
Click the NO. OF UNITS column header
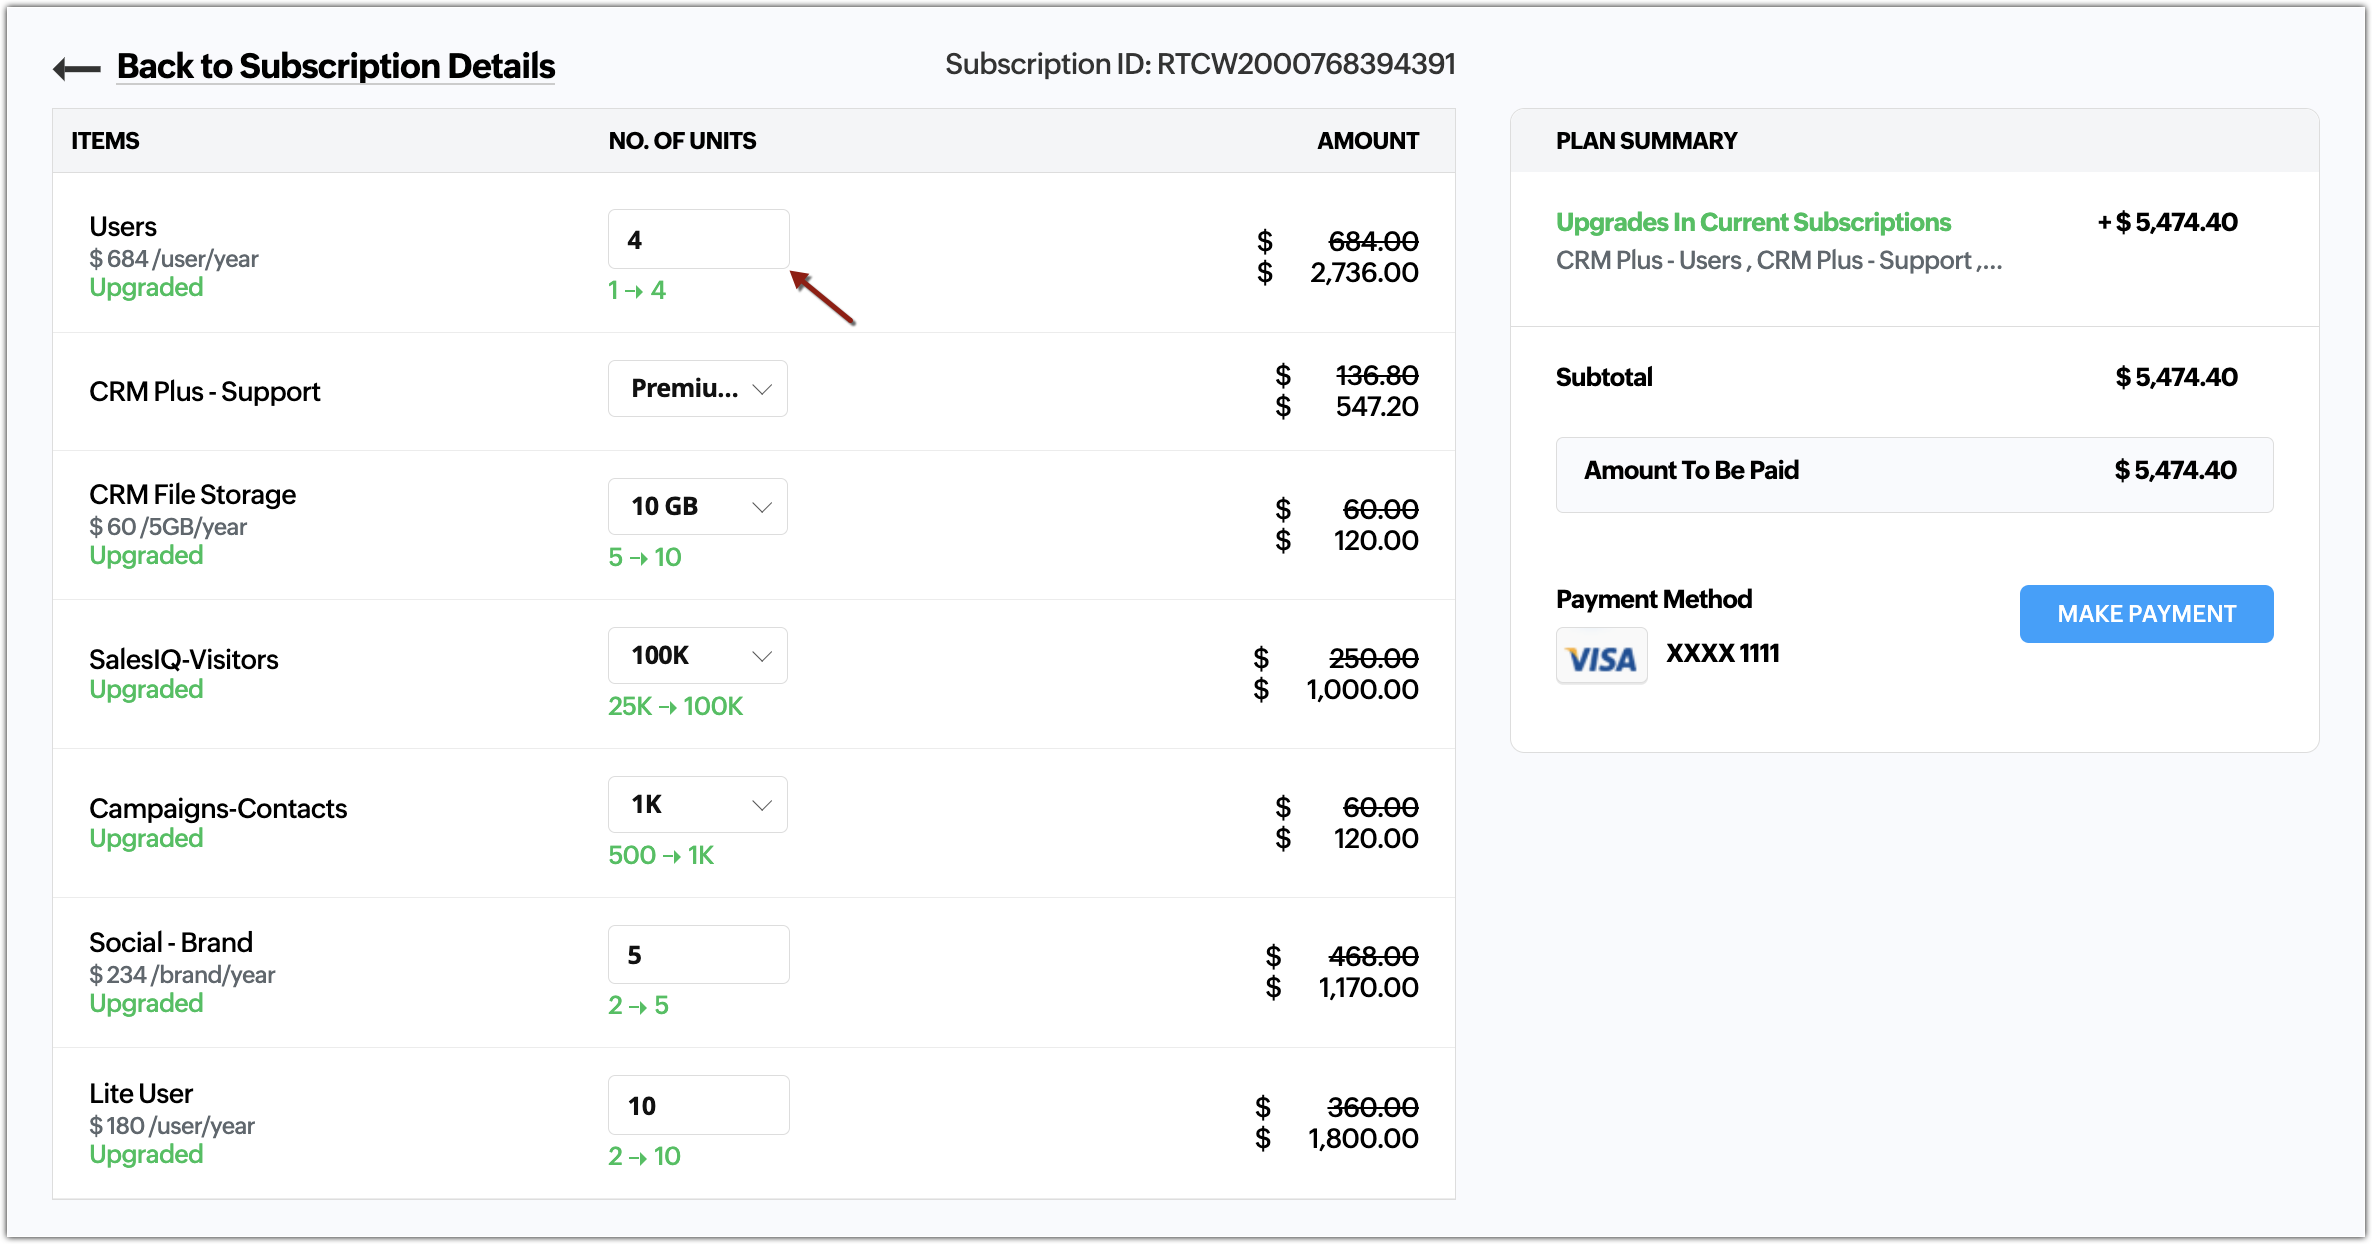pos(682,141)
